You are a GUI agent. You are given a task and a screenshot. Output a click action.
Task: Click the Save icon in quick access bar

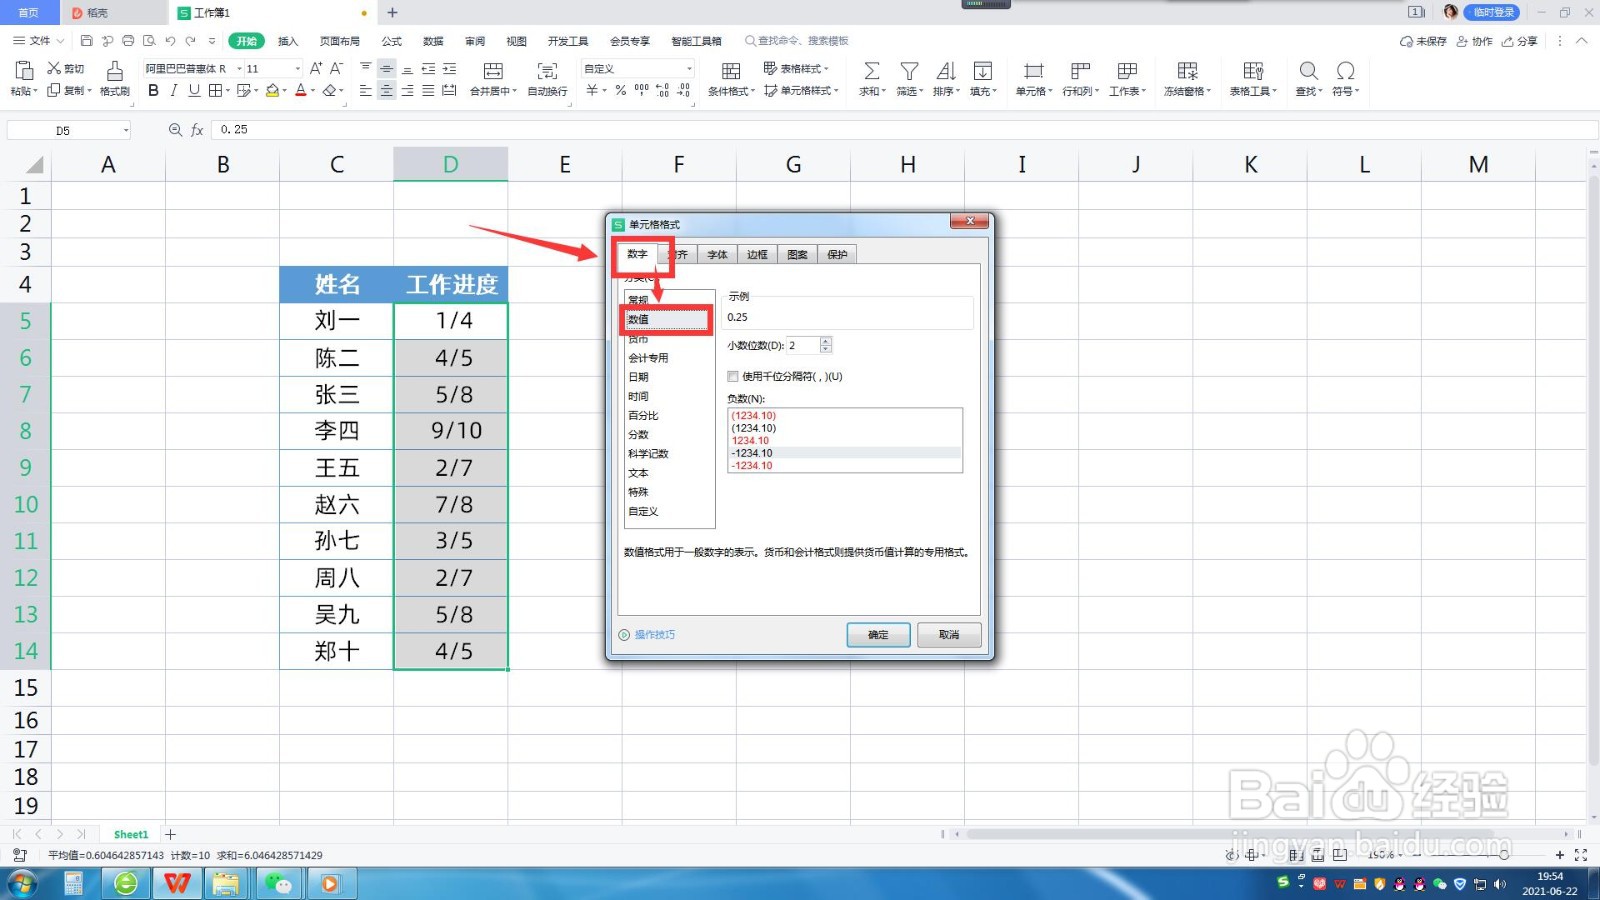(x=86, y=41)
